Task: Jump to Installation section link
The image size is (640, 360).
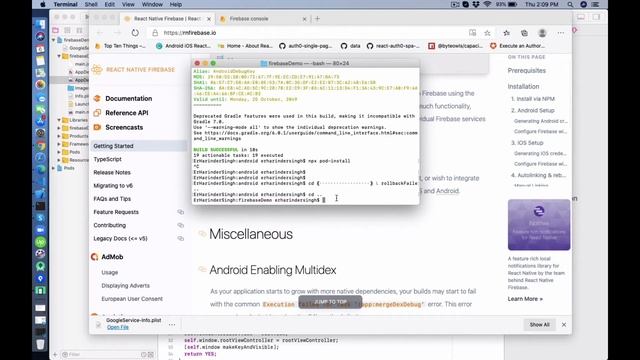Action: 523,87
